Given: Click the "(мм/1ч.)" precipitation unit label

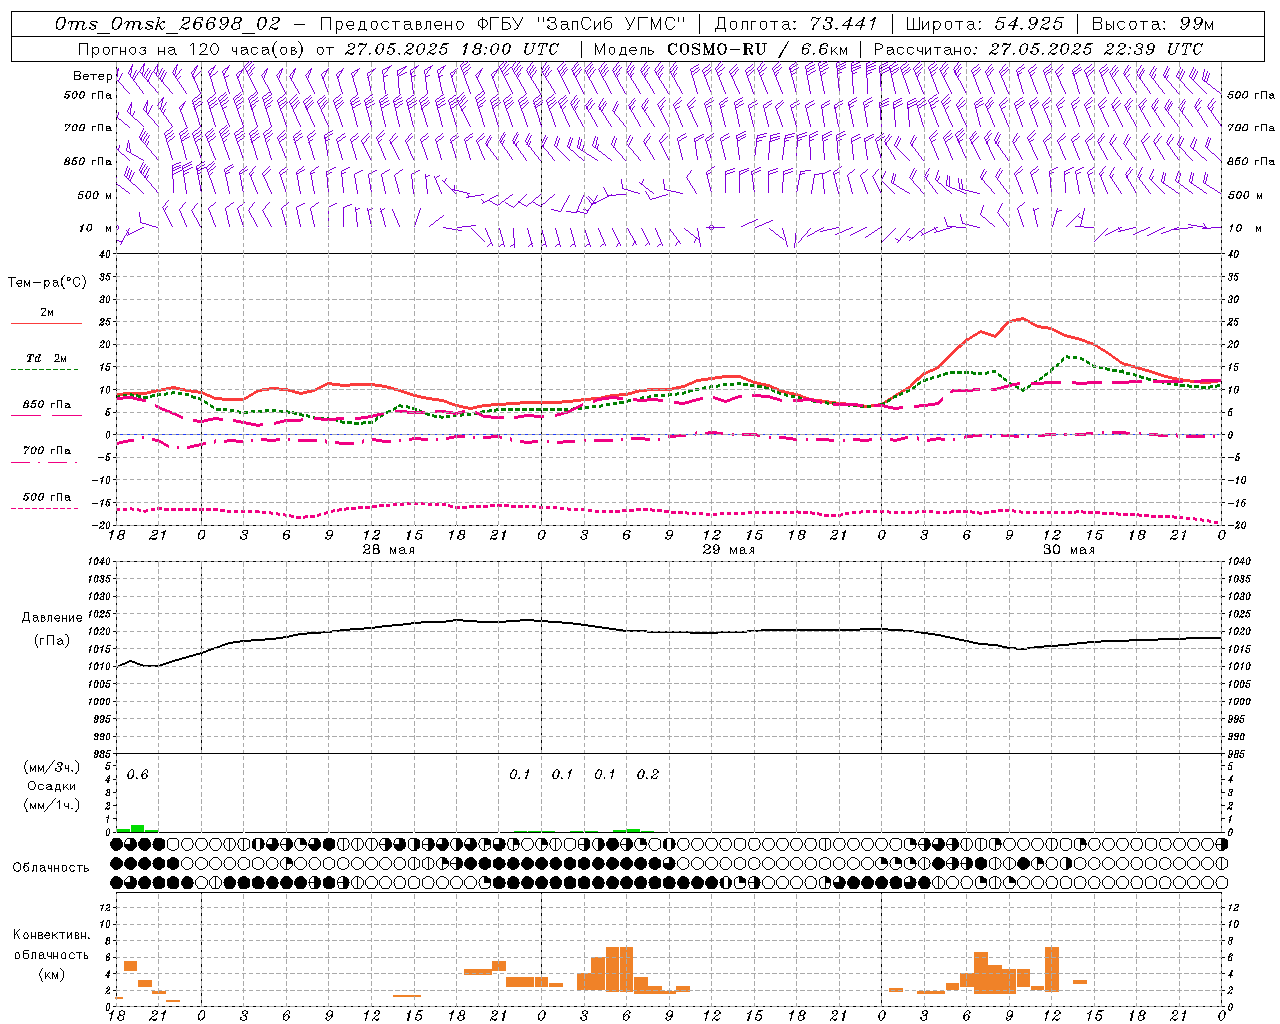Looking at the screenshot, I should 51,804.
